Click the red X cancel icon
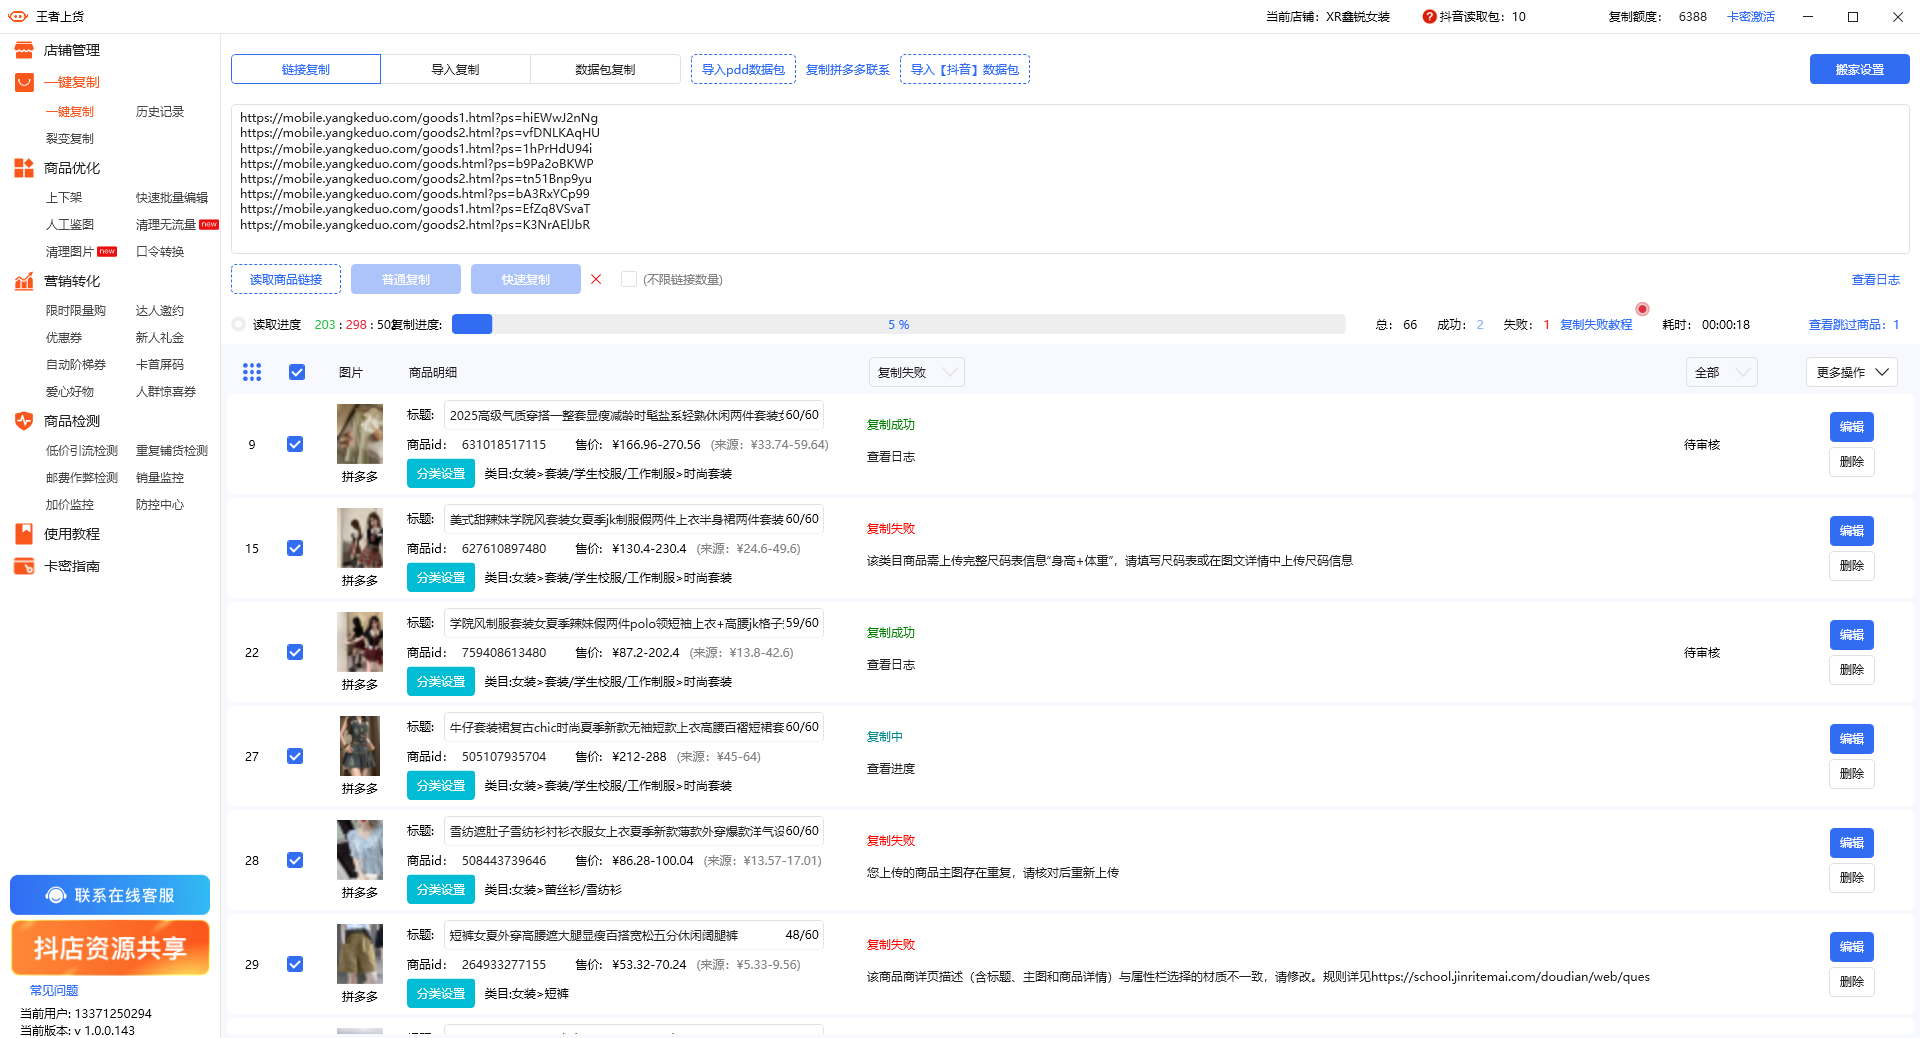This screenshot has width=1920, height=1038. 596,279
